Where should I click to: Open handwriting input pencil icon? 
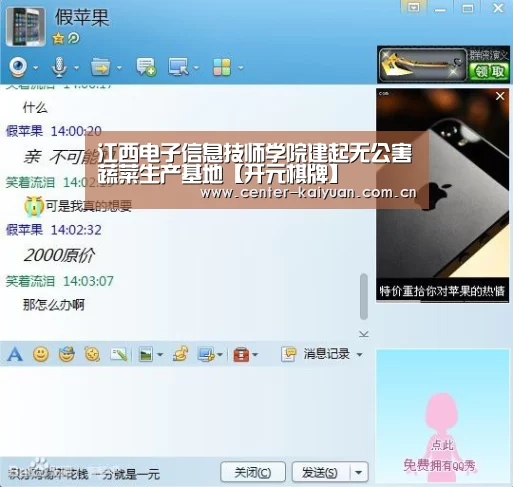(x=118, y=354)
